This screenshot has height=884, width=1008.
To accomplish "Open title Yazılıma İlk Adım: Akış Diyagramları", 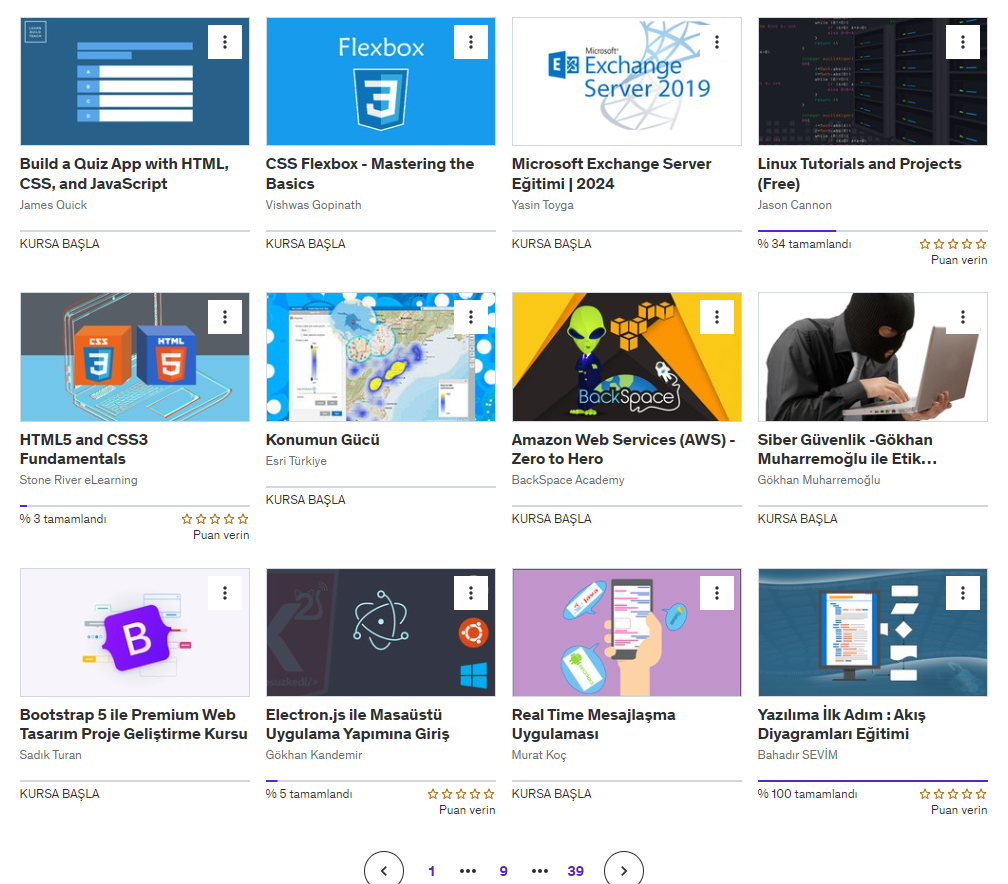I will pos(842,724).
